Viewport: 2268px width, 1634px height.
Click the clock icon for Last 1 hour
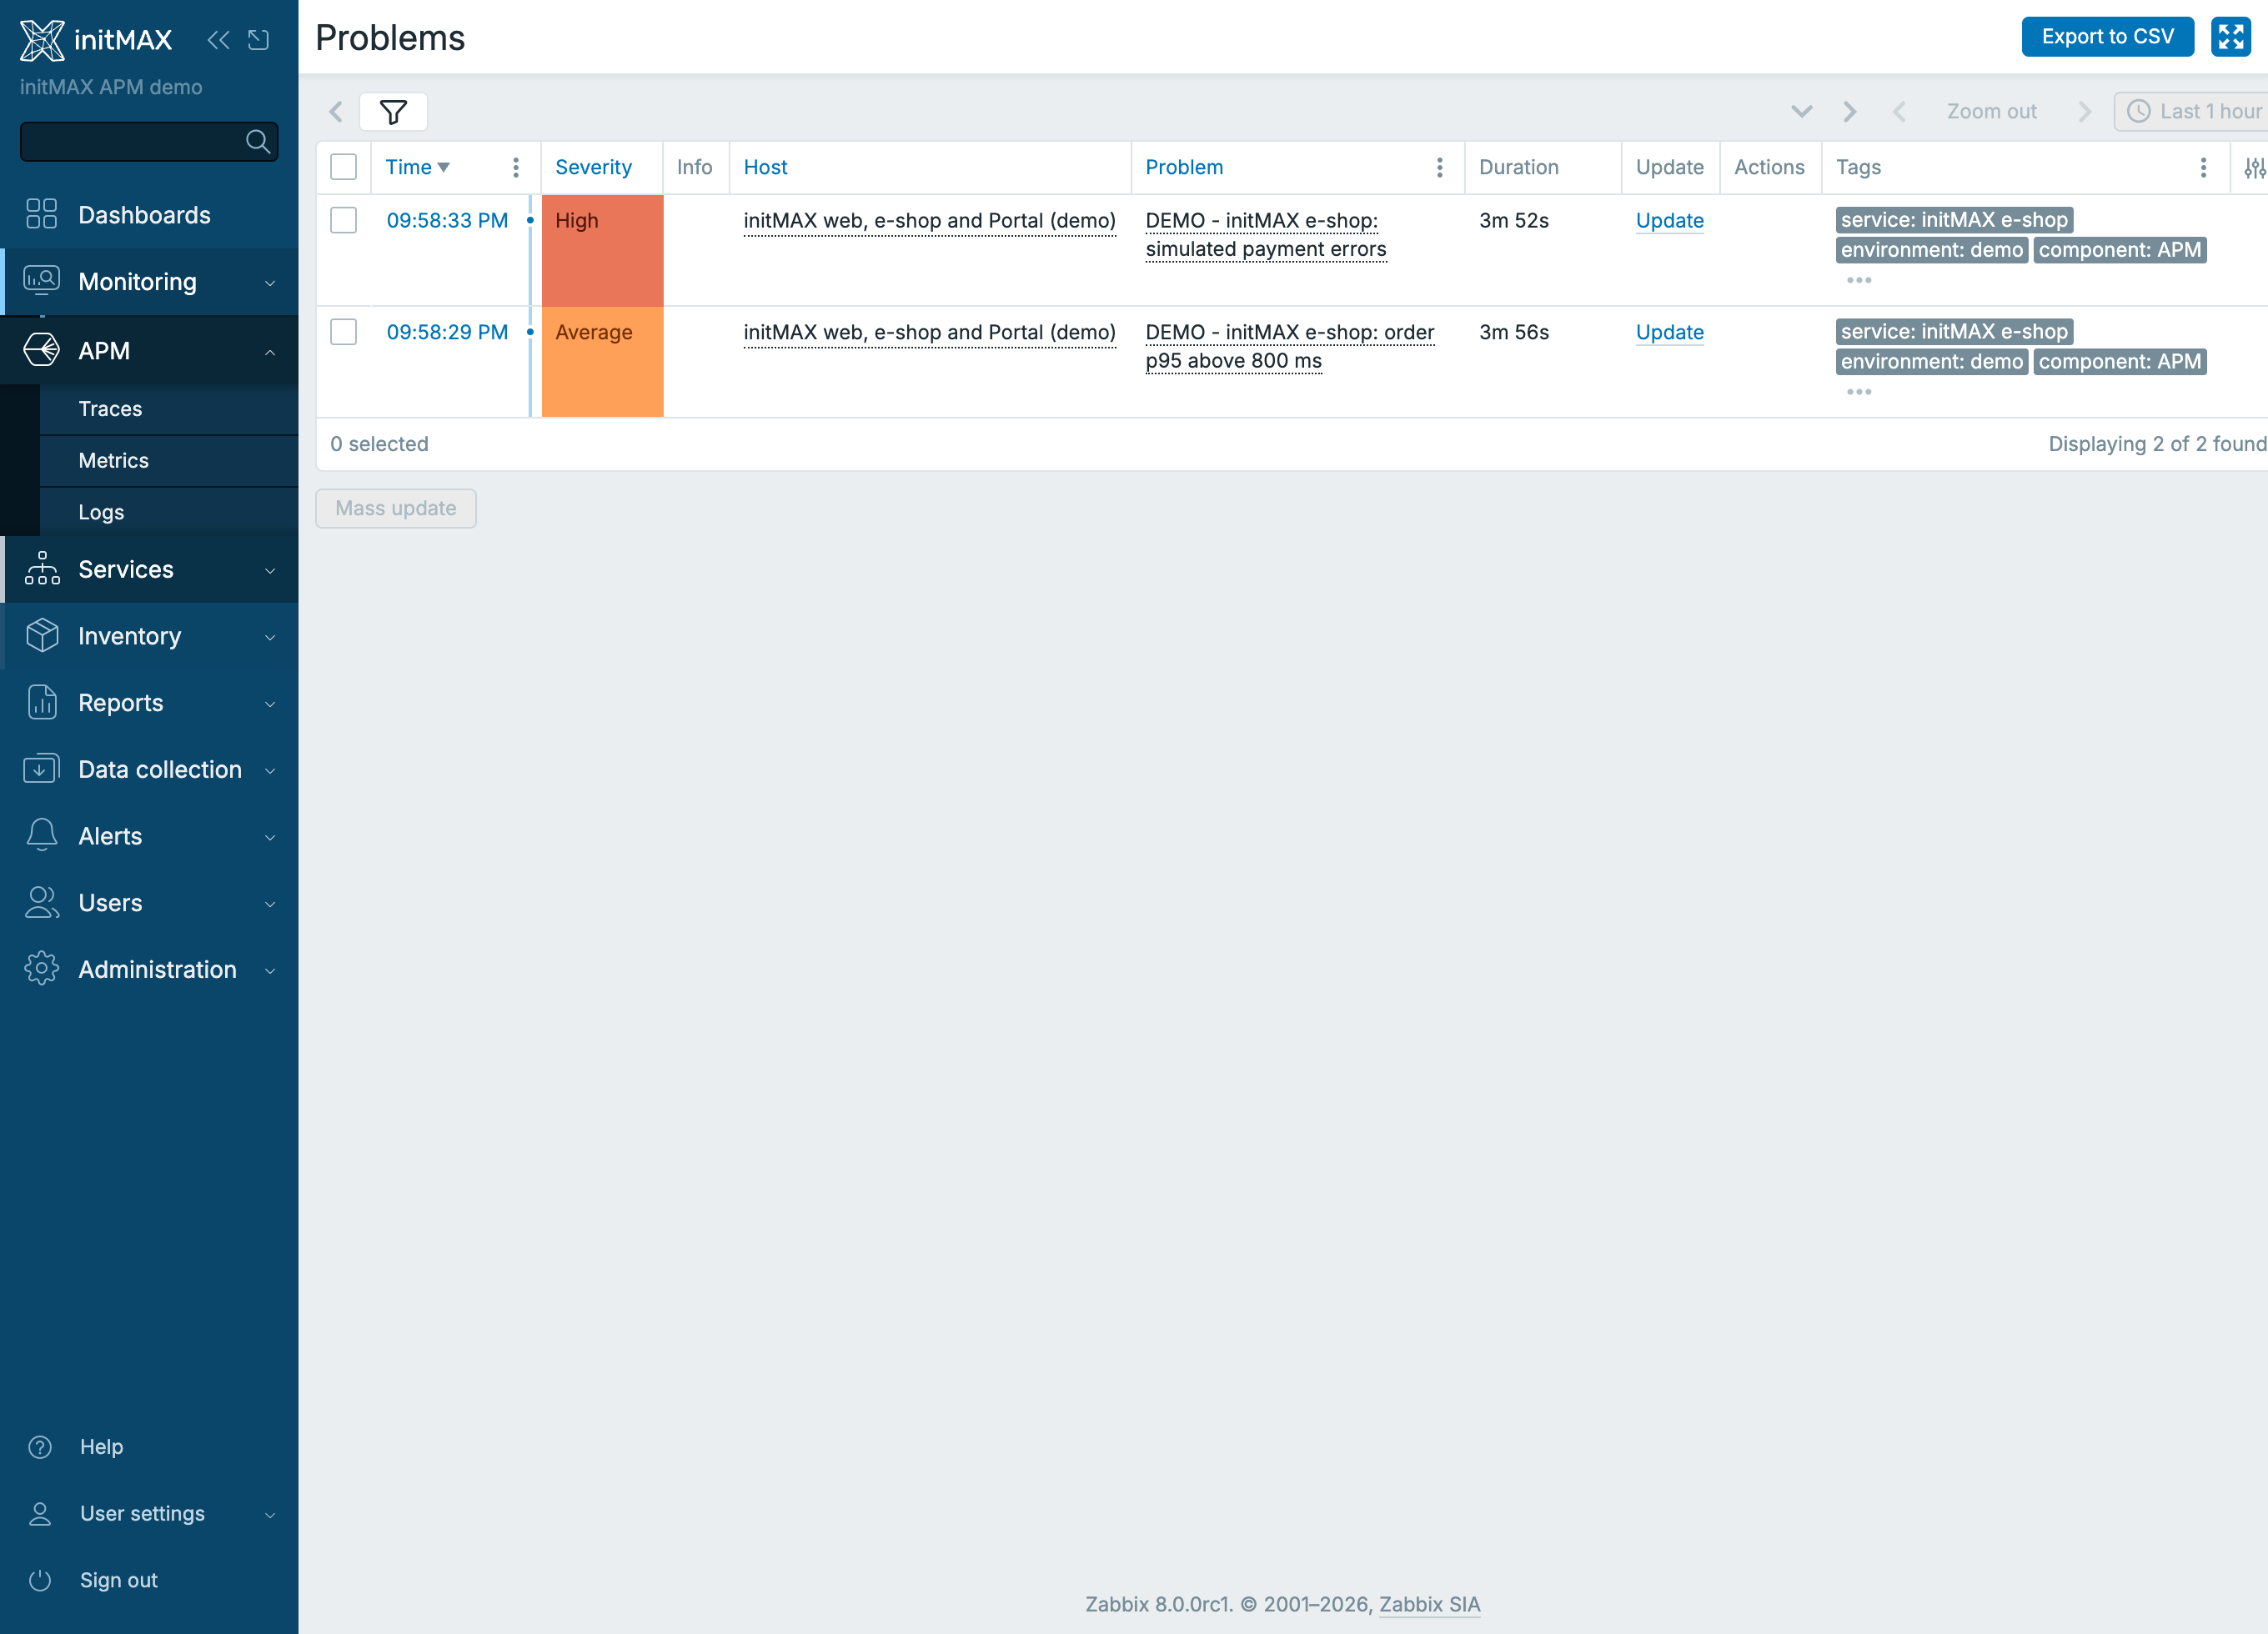(x=2139, y=111)
